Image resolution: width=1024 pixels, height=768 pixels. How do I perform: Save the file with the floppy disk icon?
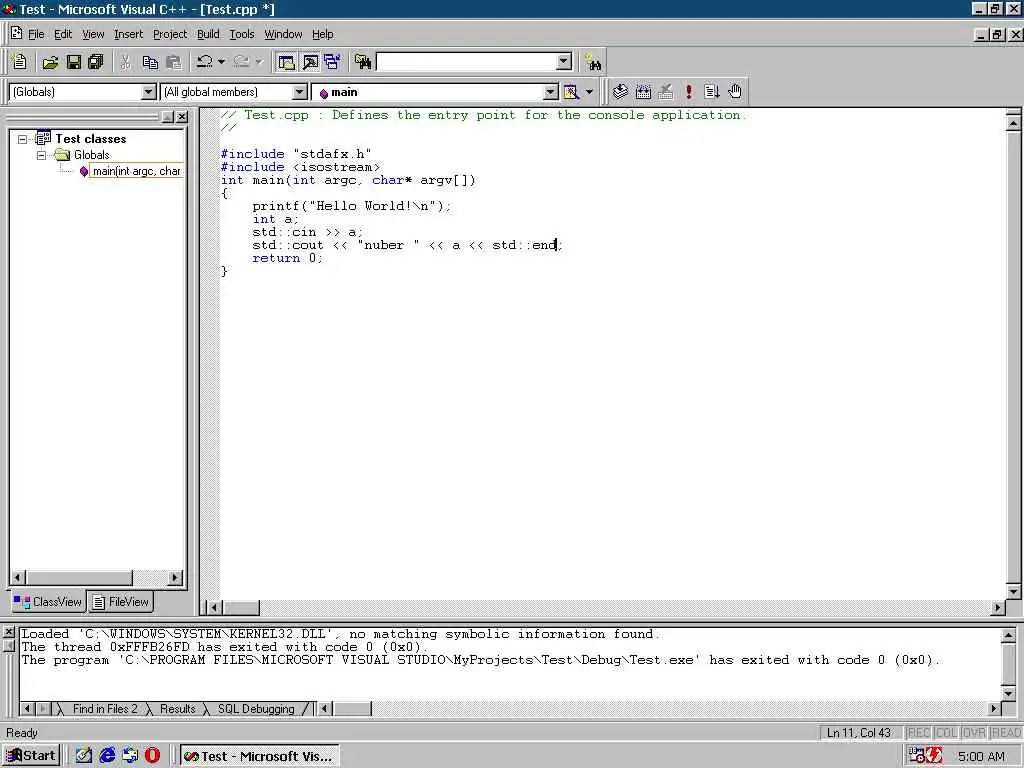(x=74, y=62)
